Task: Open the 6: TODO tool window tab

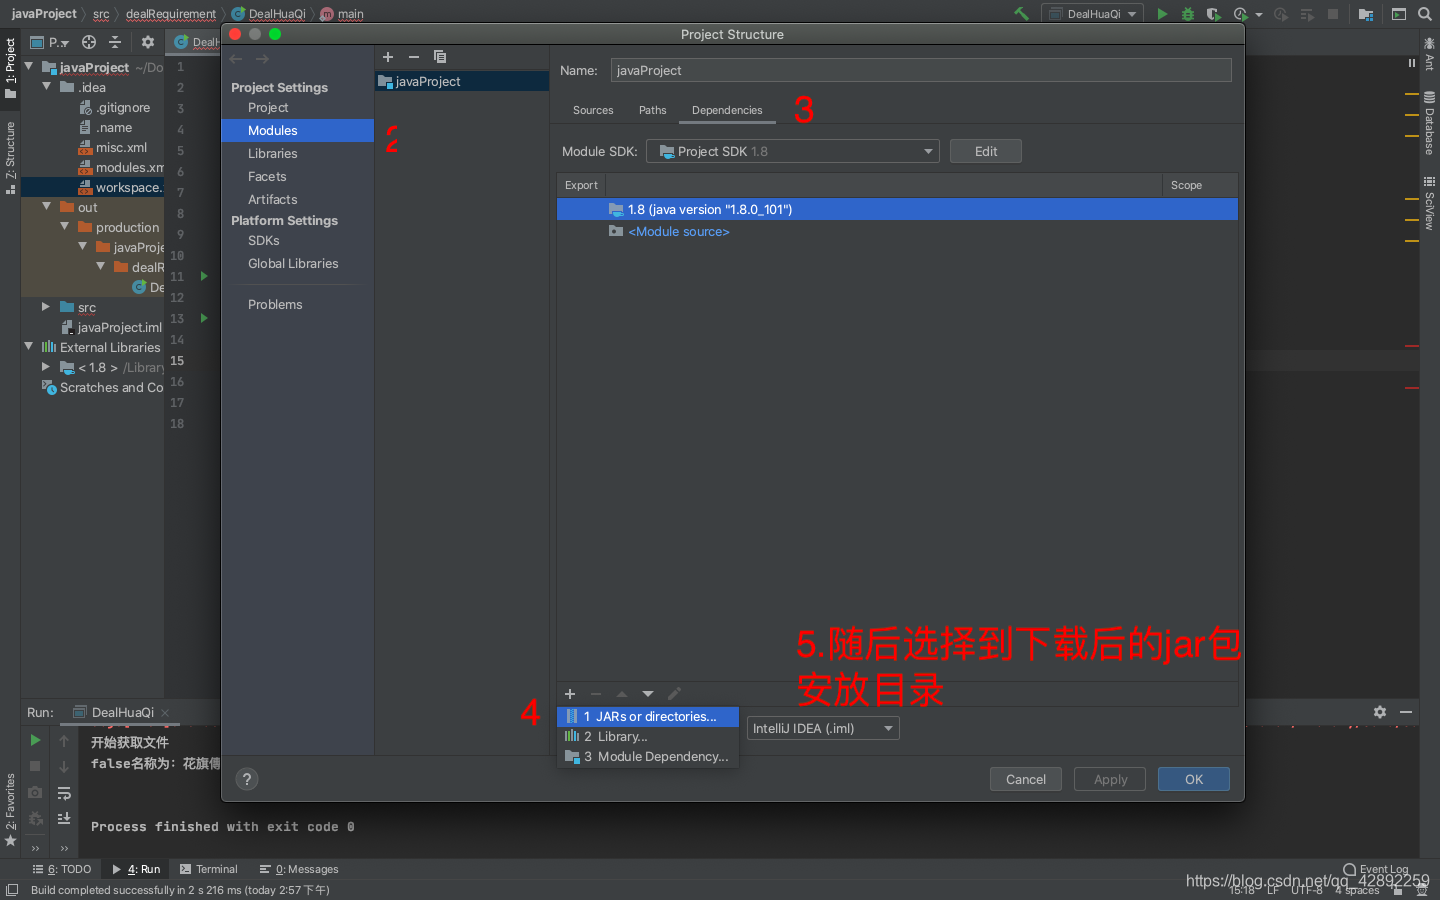Action: (62, 869)
